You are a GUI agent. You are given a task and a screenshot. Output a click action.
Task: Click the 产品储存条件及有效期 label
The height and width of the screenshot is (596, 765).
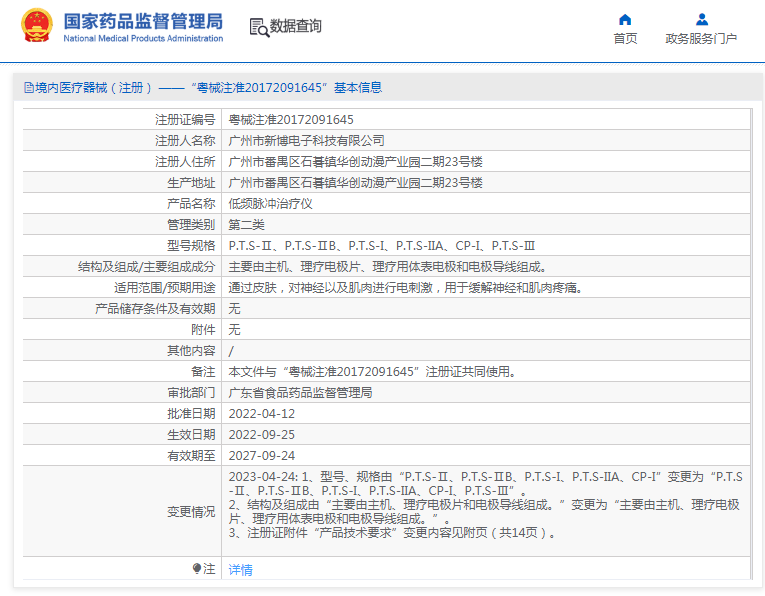point(155,308)
